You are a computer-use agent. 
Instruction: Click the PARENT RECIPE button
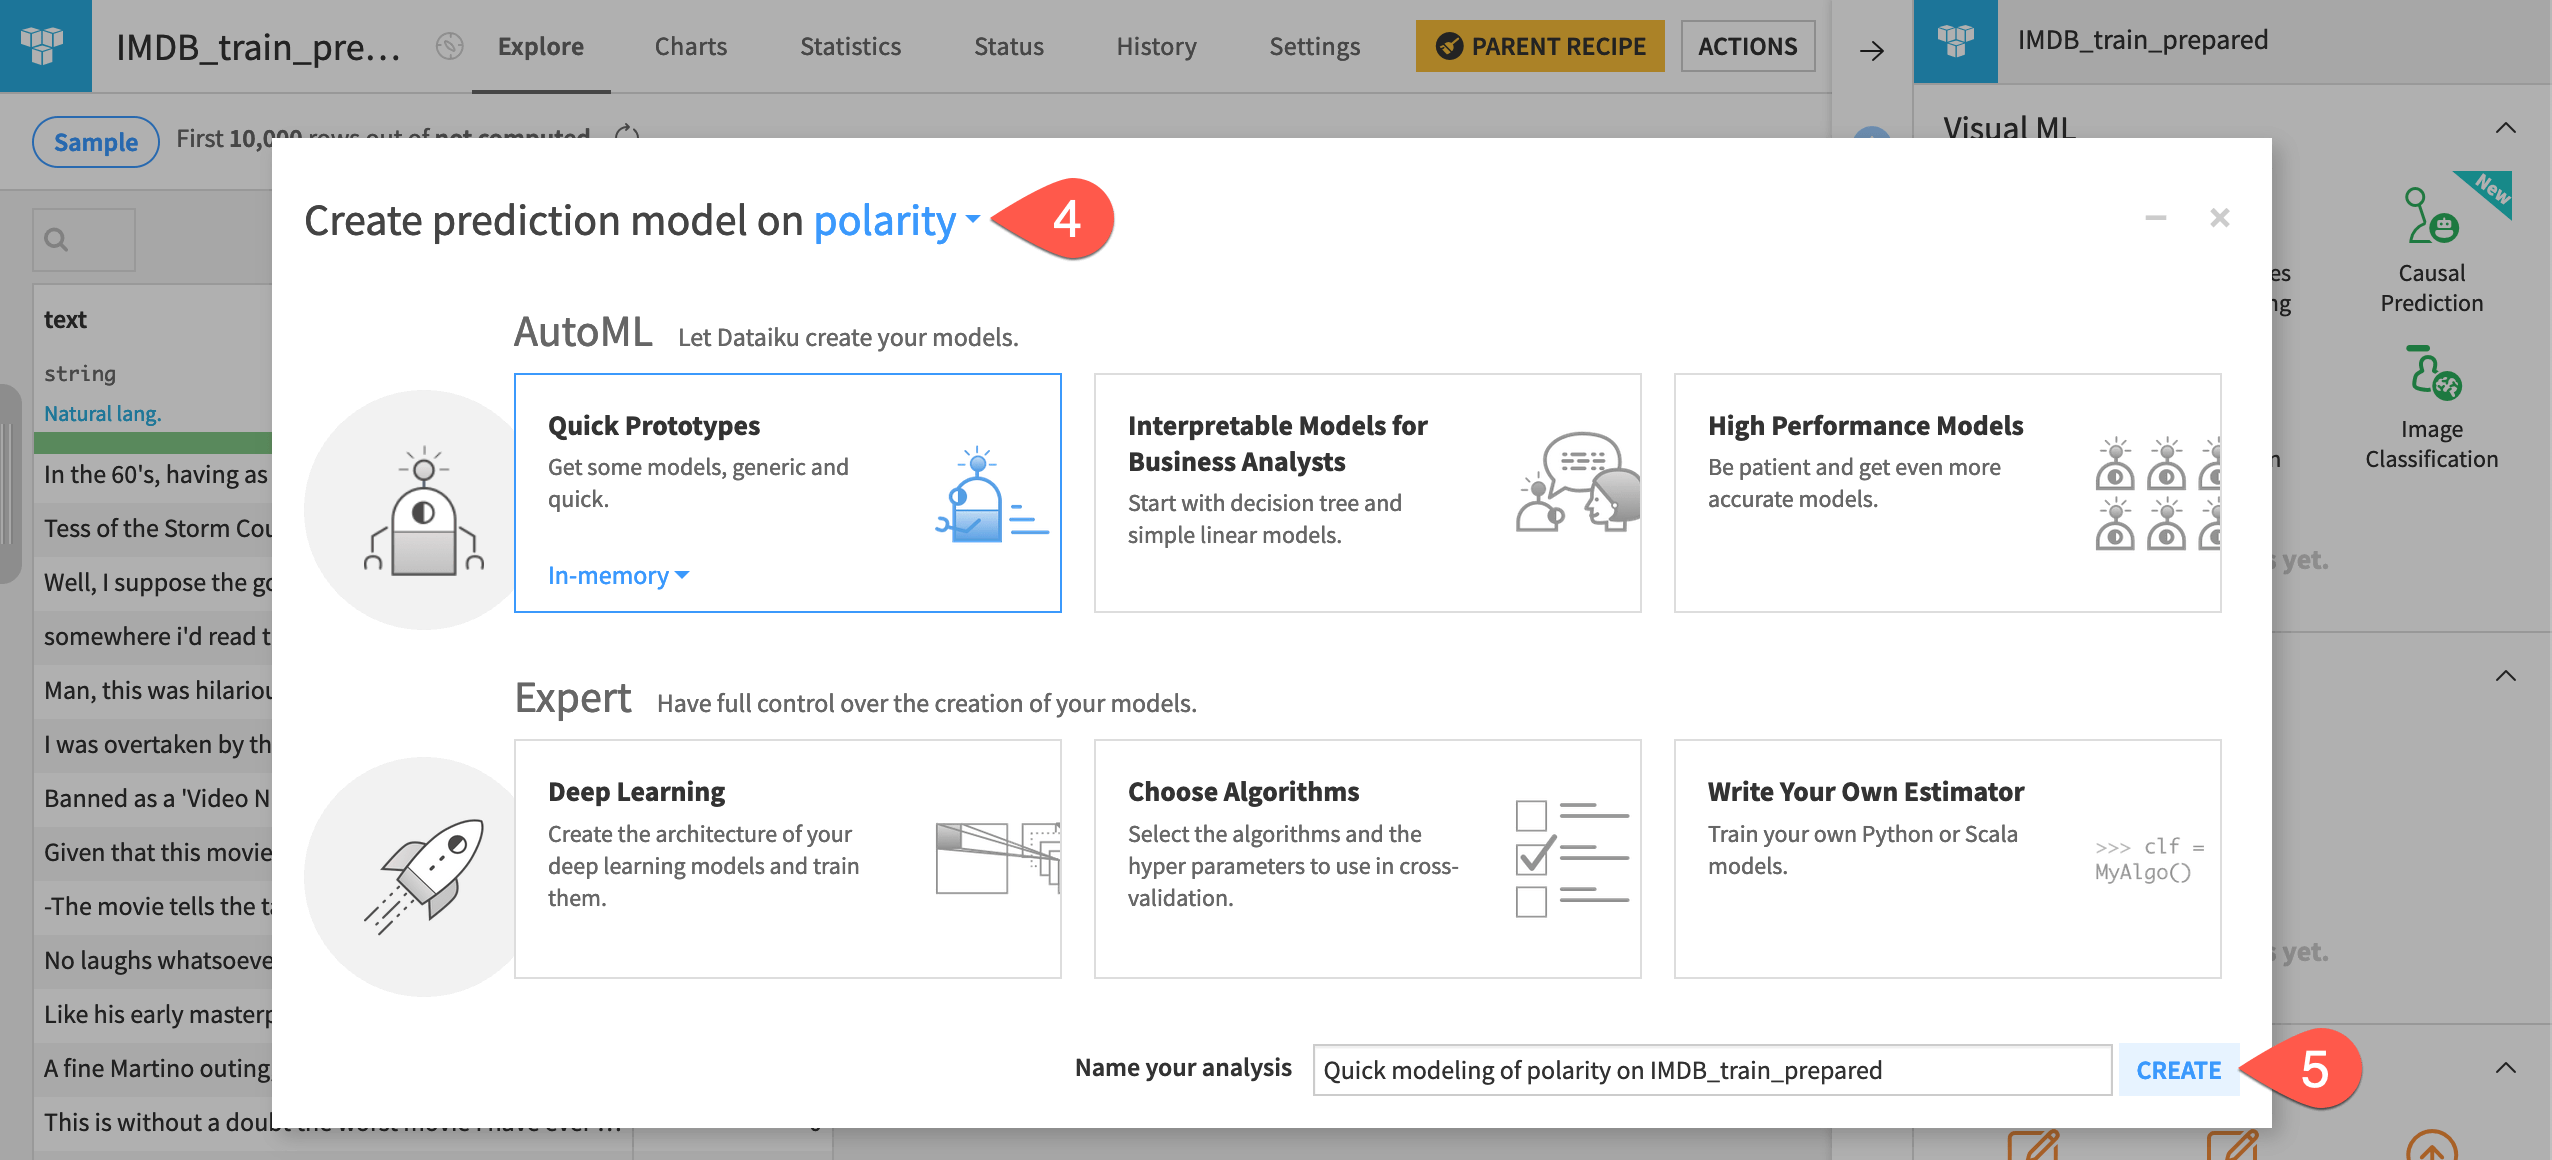point(1540,46)
